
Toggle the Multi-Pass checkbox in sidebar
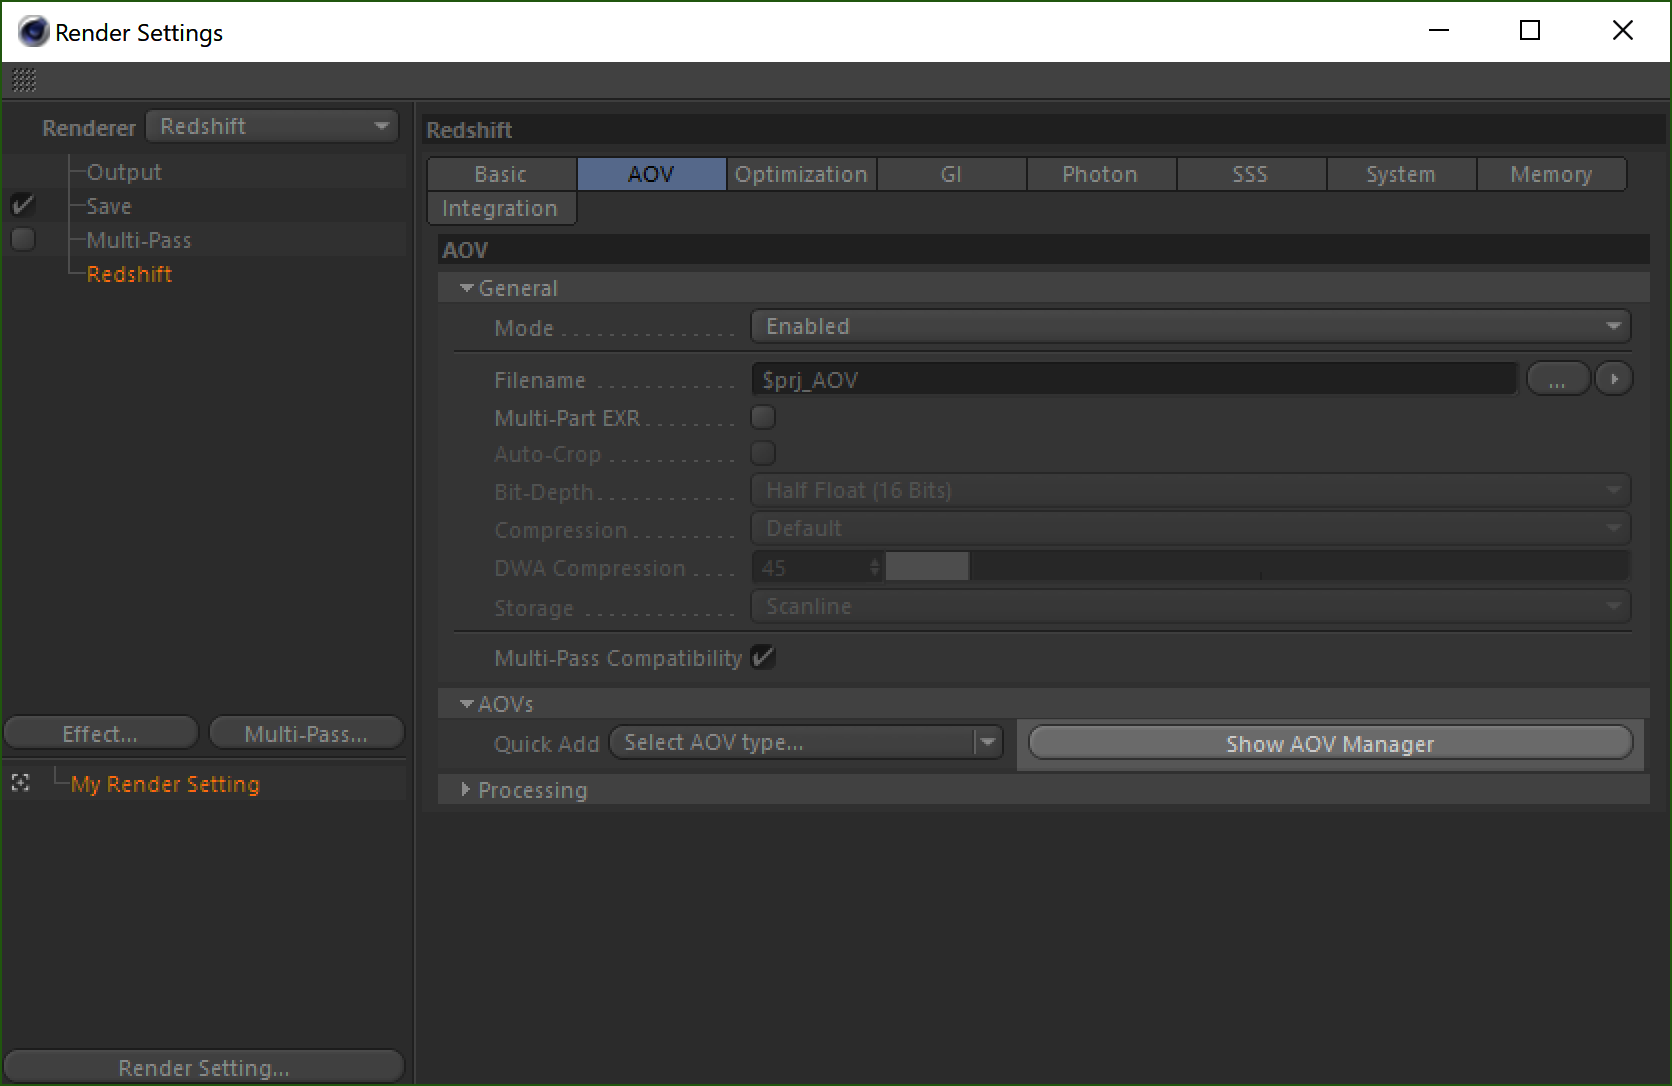23,240
